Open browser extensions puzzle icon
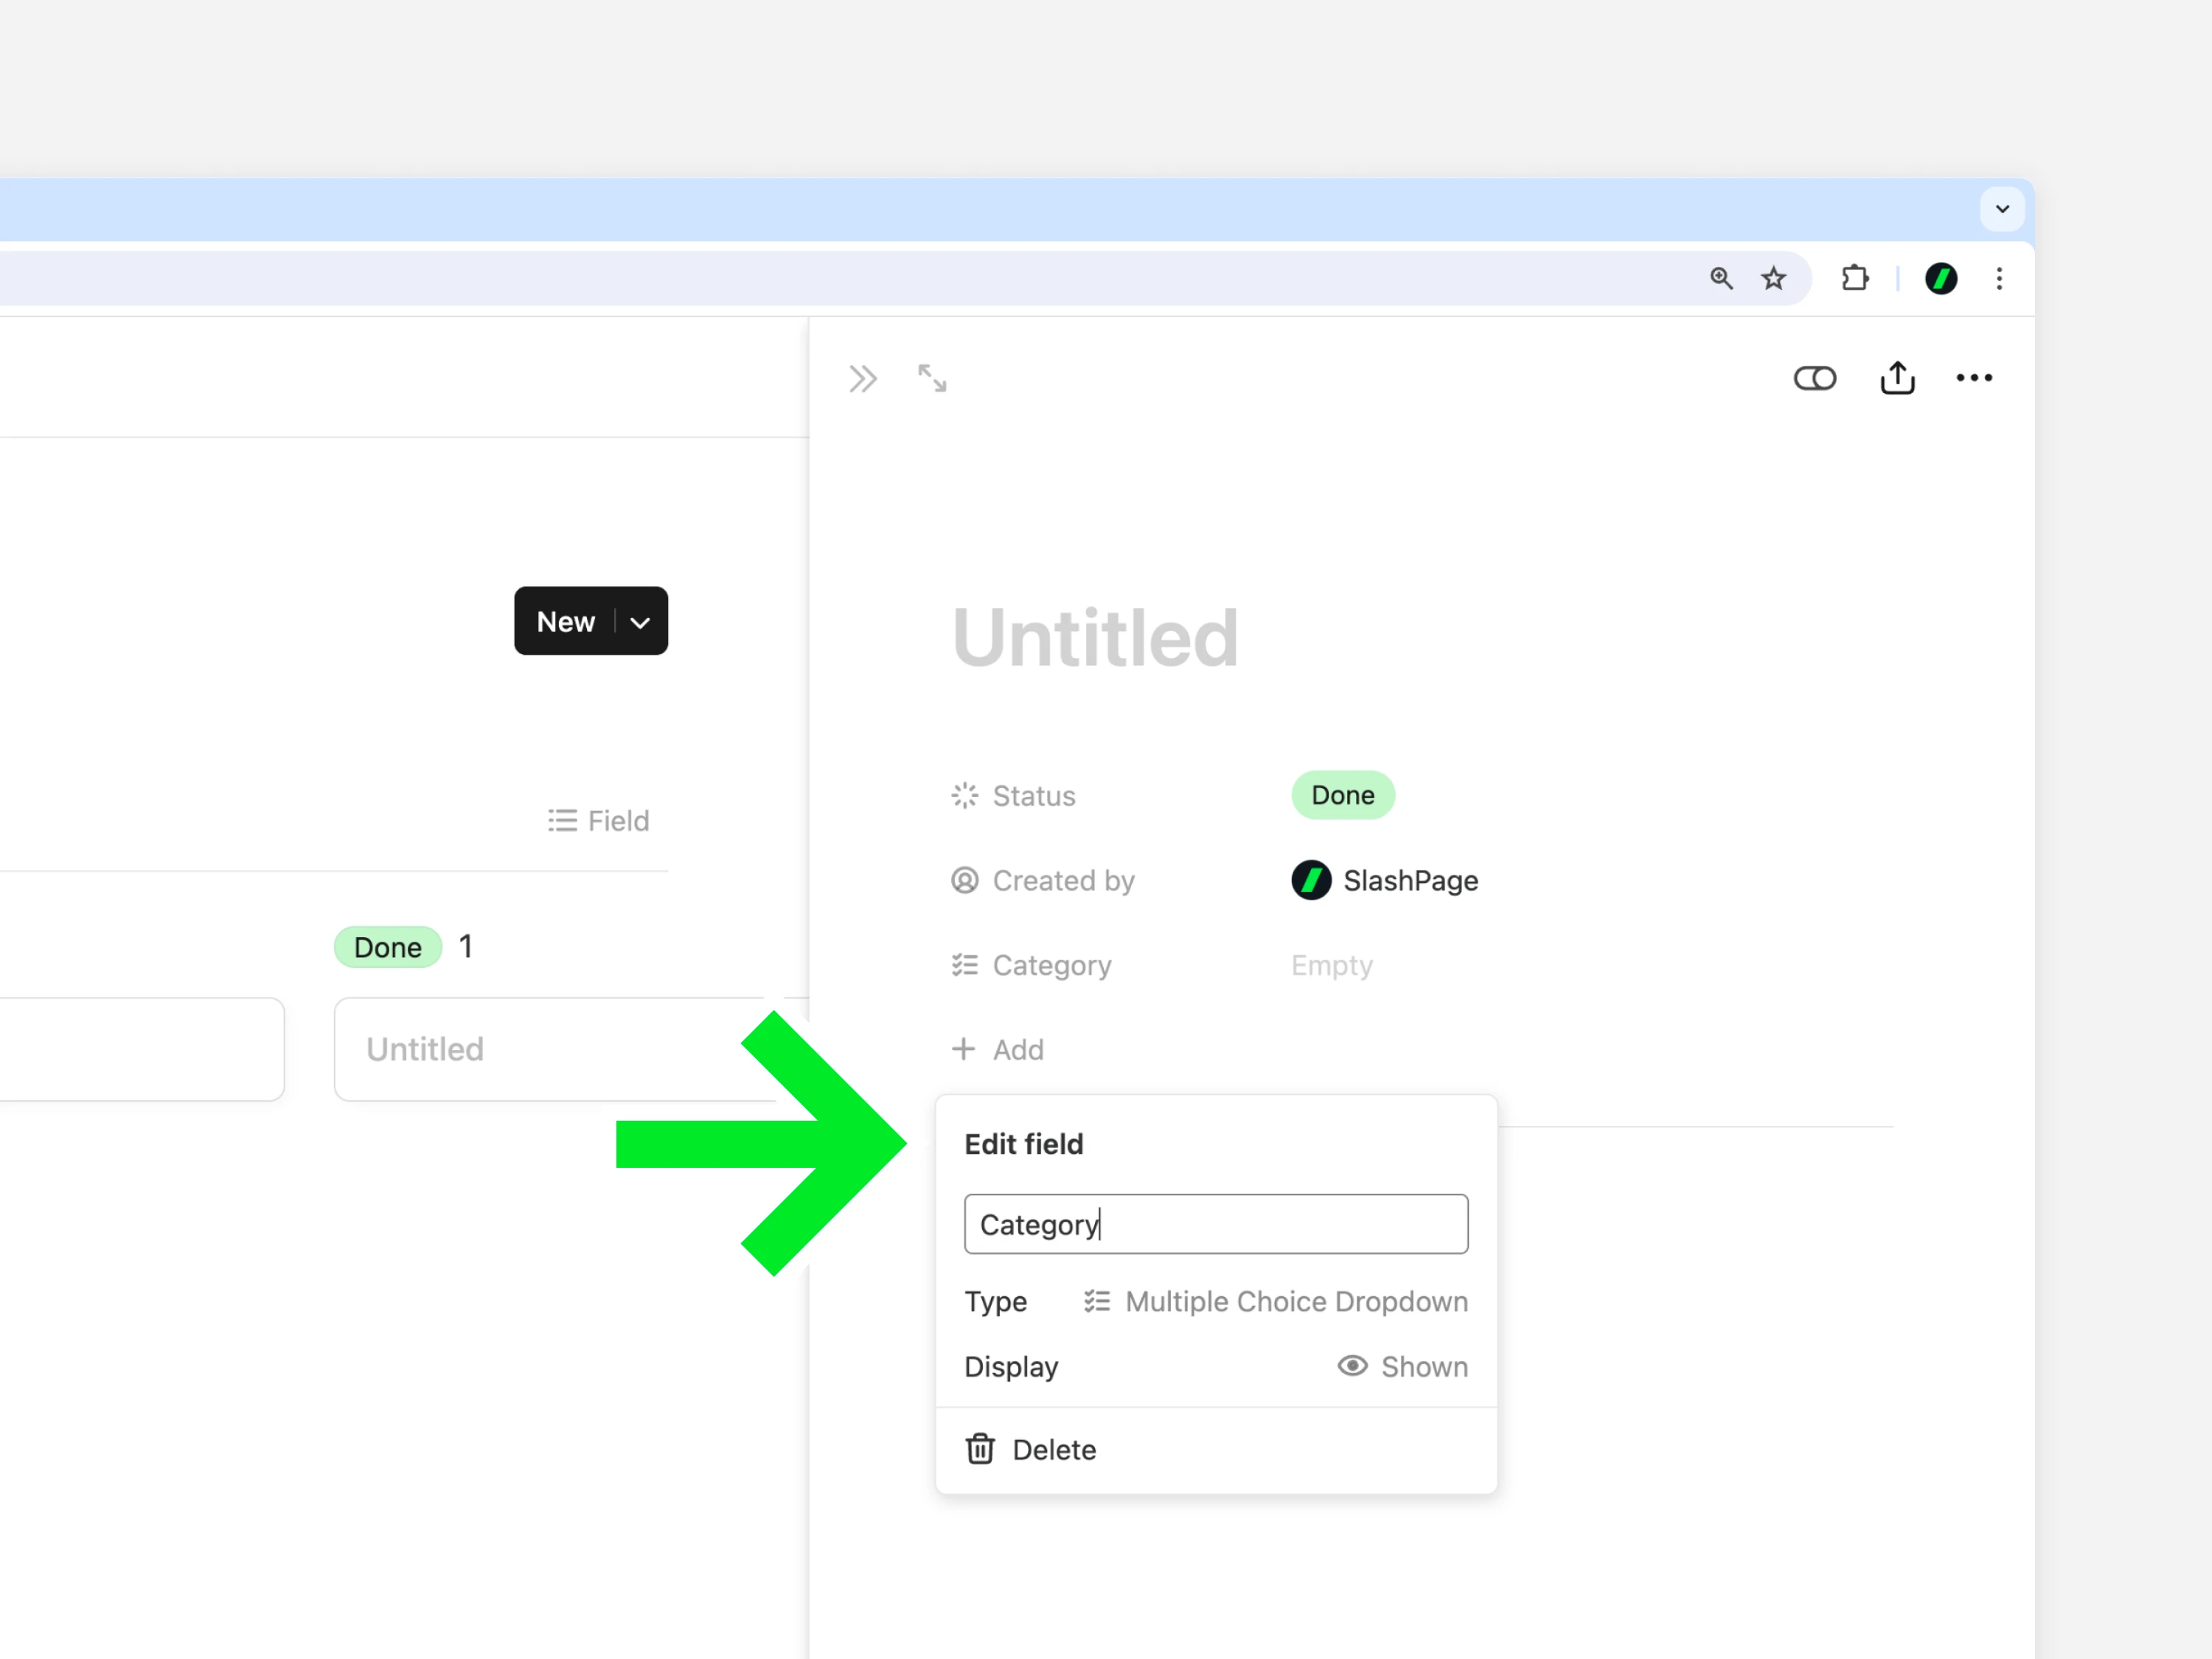This screenshot has width=2212, height=1659. point(1855,278)
